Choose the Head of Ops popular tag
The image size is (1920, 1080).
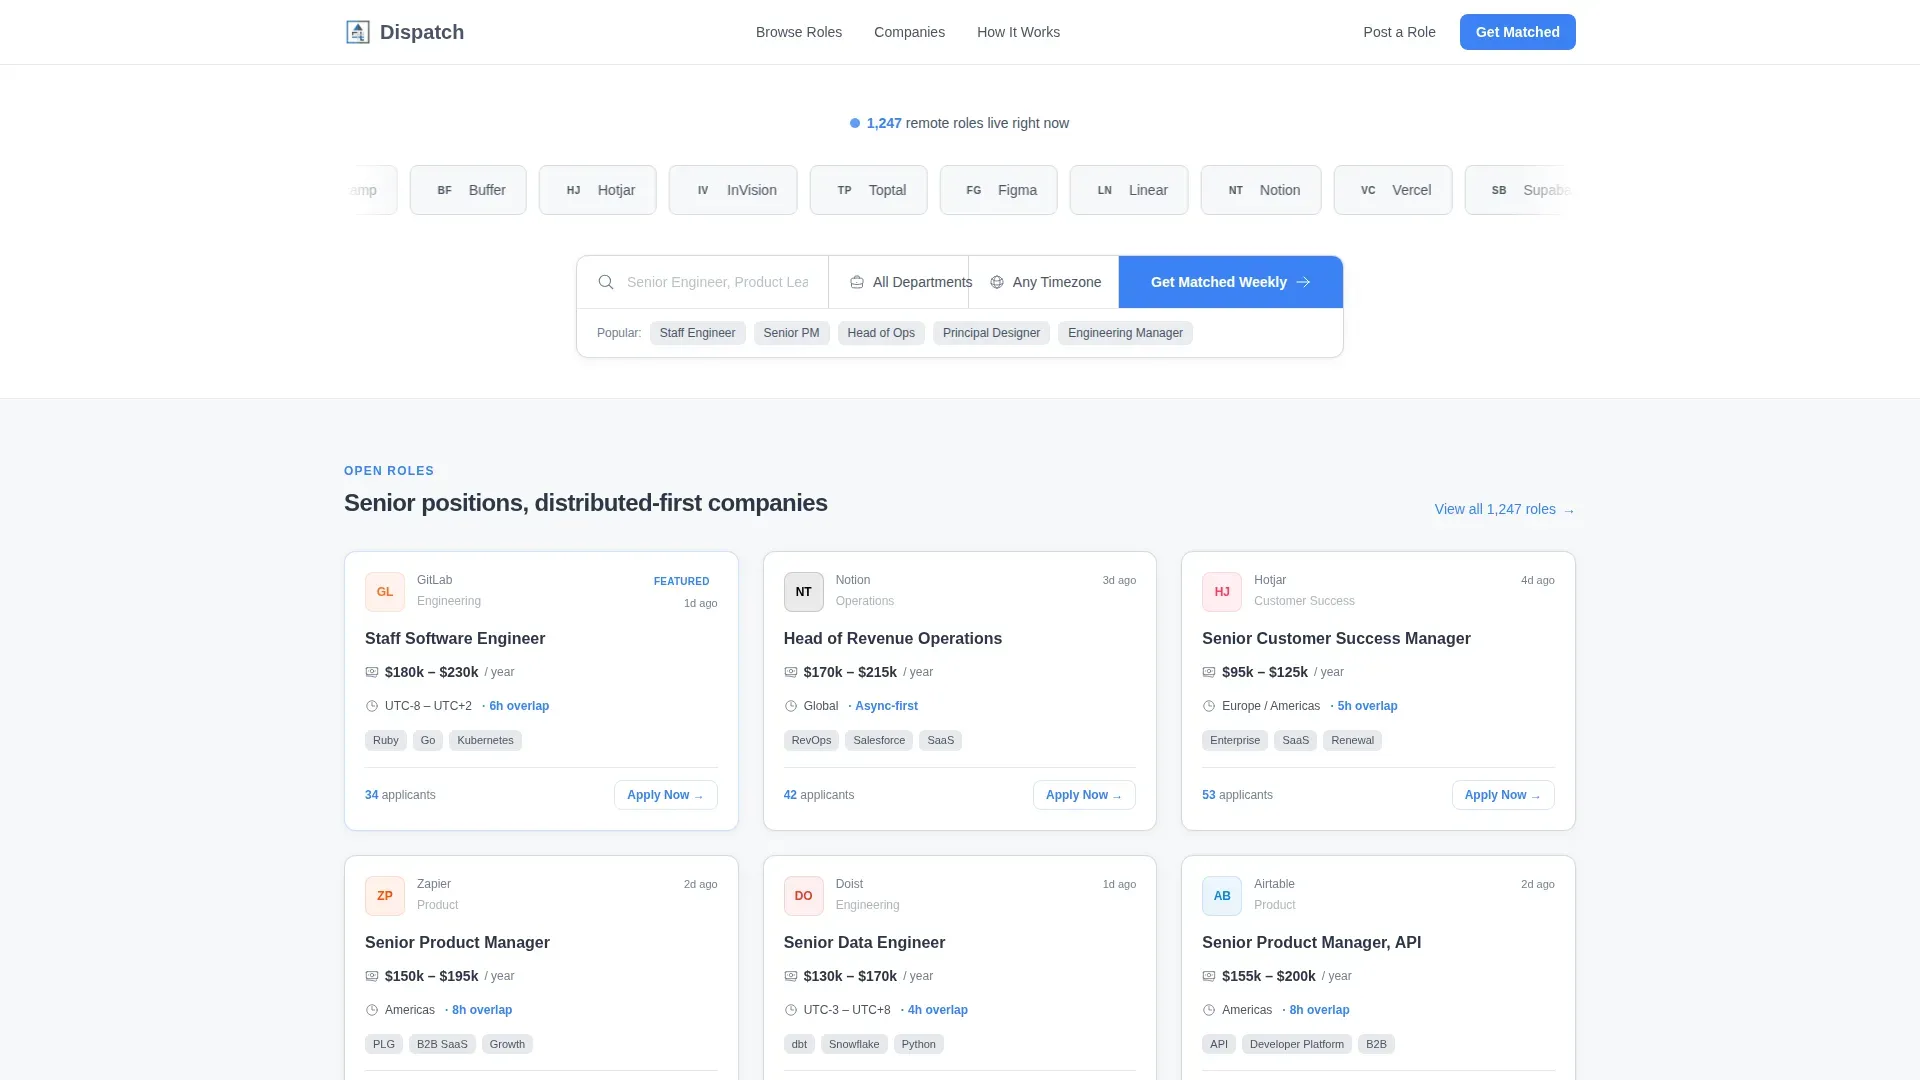coord(881,333)
